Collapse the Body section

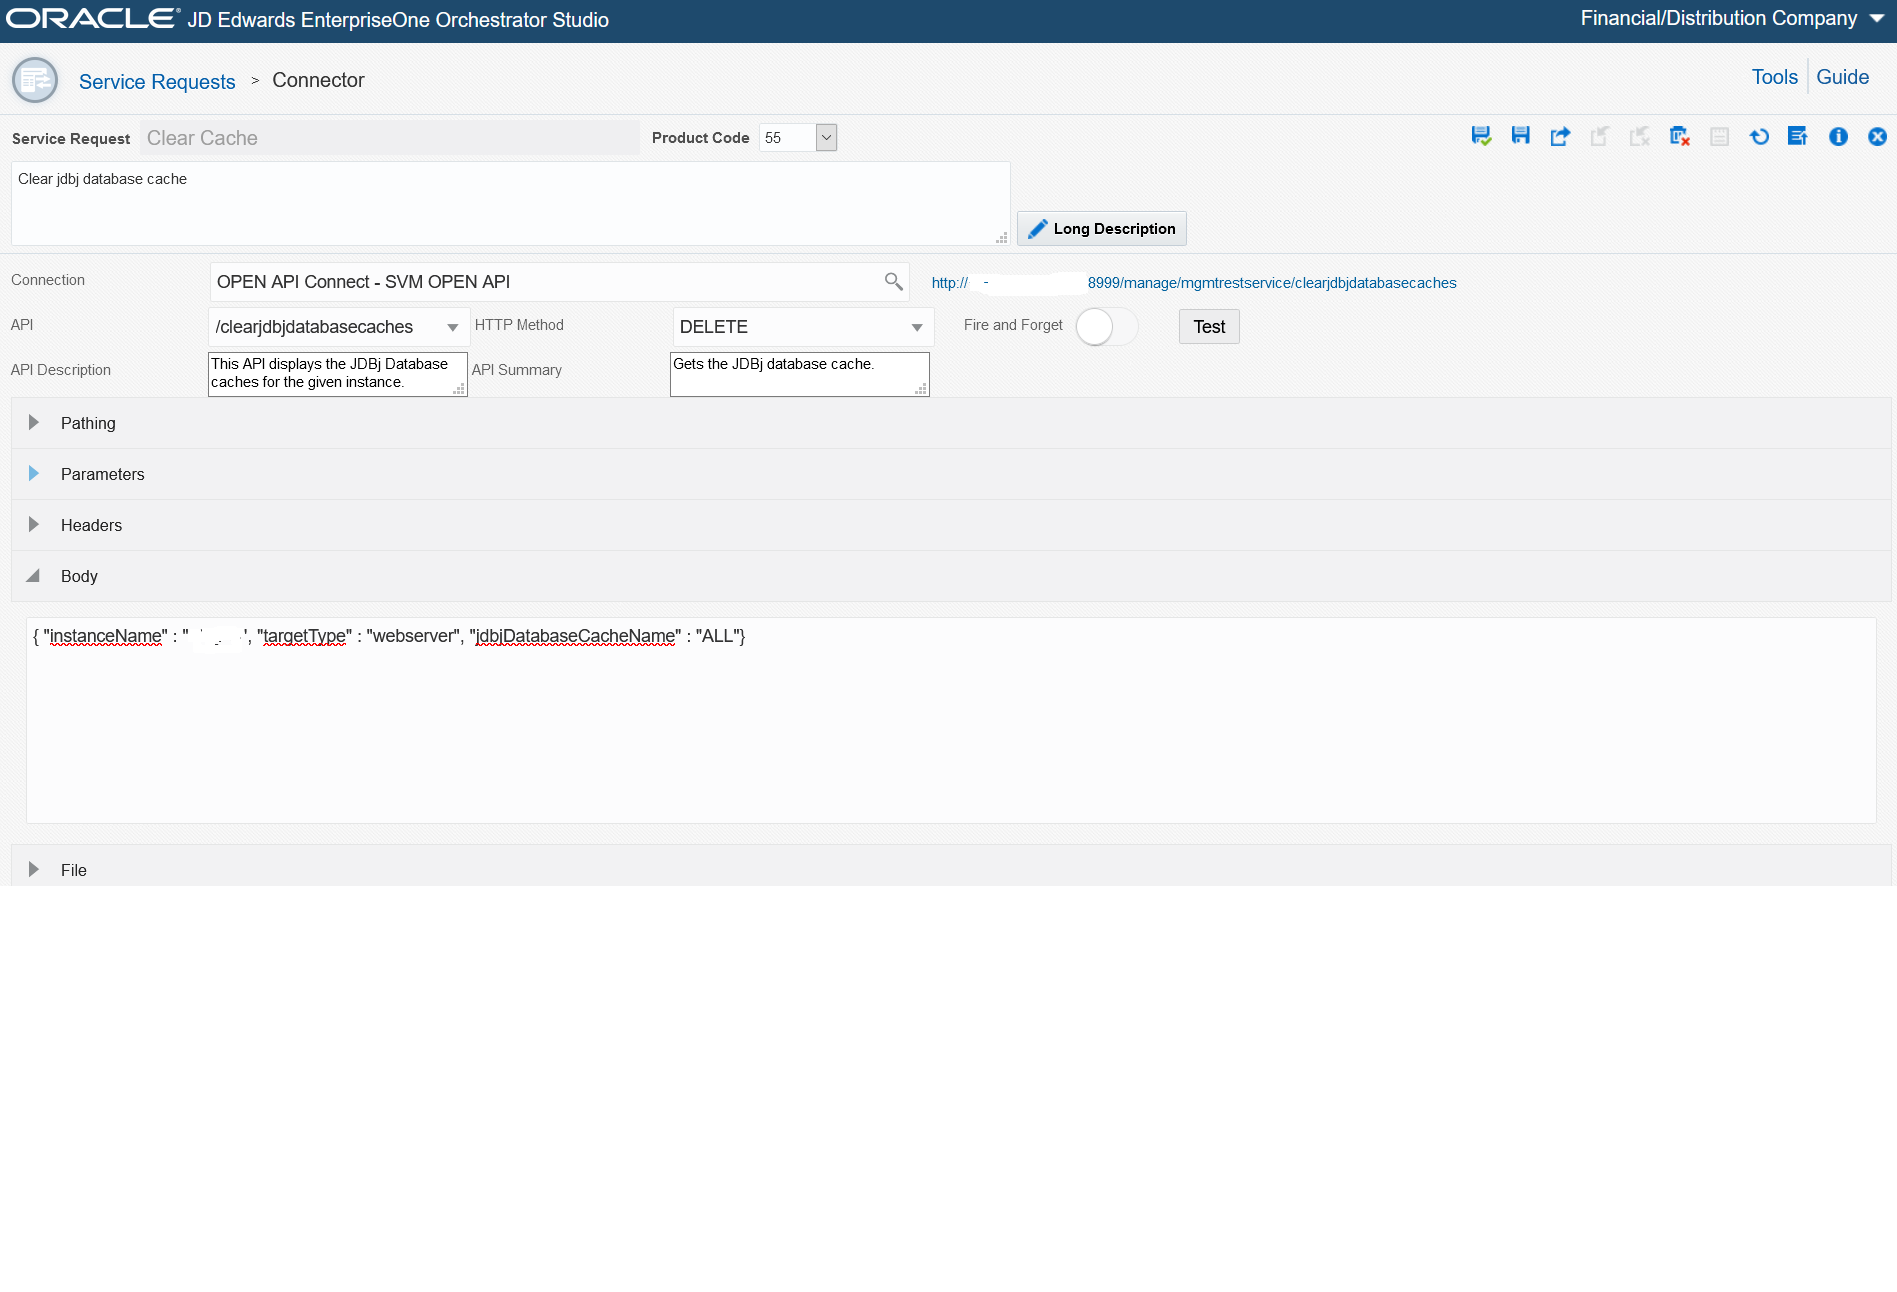pos(34,576)
